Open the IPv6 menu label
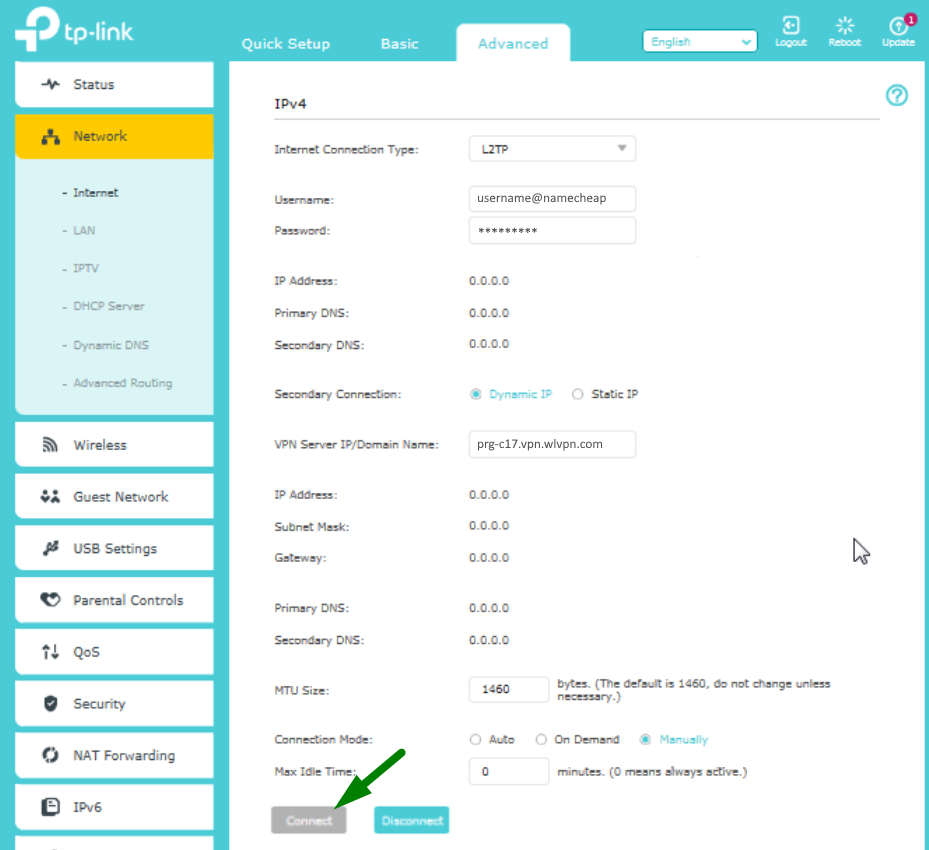The image size is (929, 850). tap(88, 807)
